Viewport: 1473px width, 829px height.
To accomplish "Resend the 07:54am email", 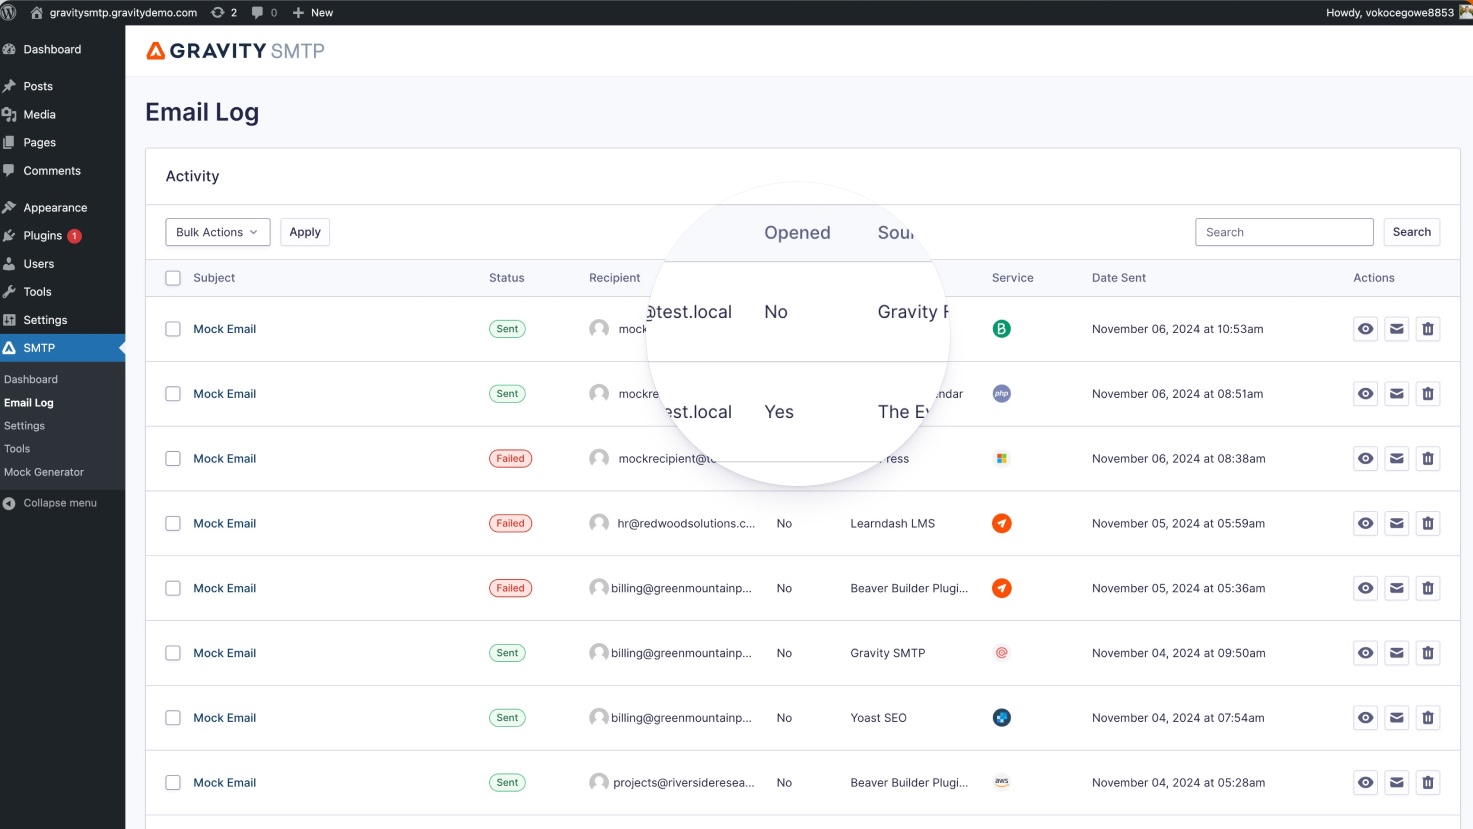I will pyautogui.click(x=1397, y=718).
